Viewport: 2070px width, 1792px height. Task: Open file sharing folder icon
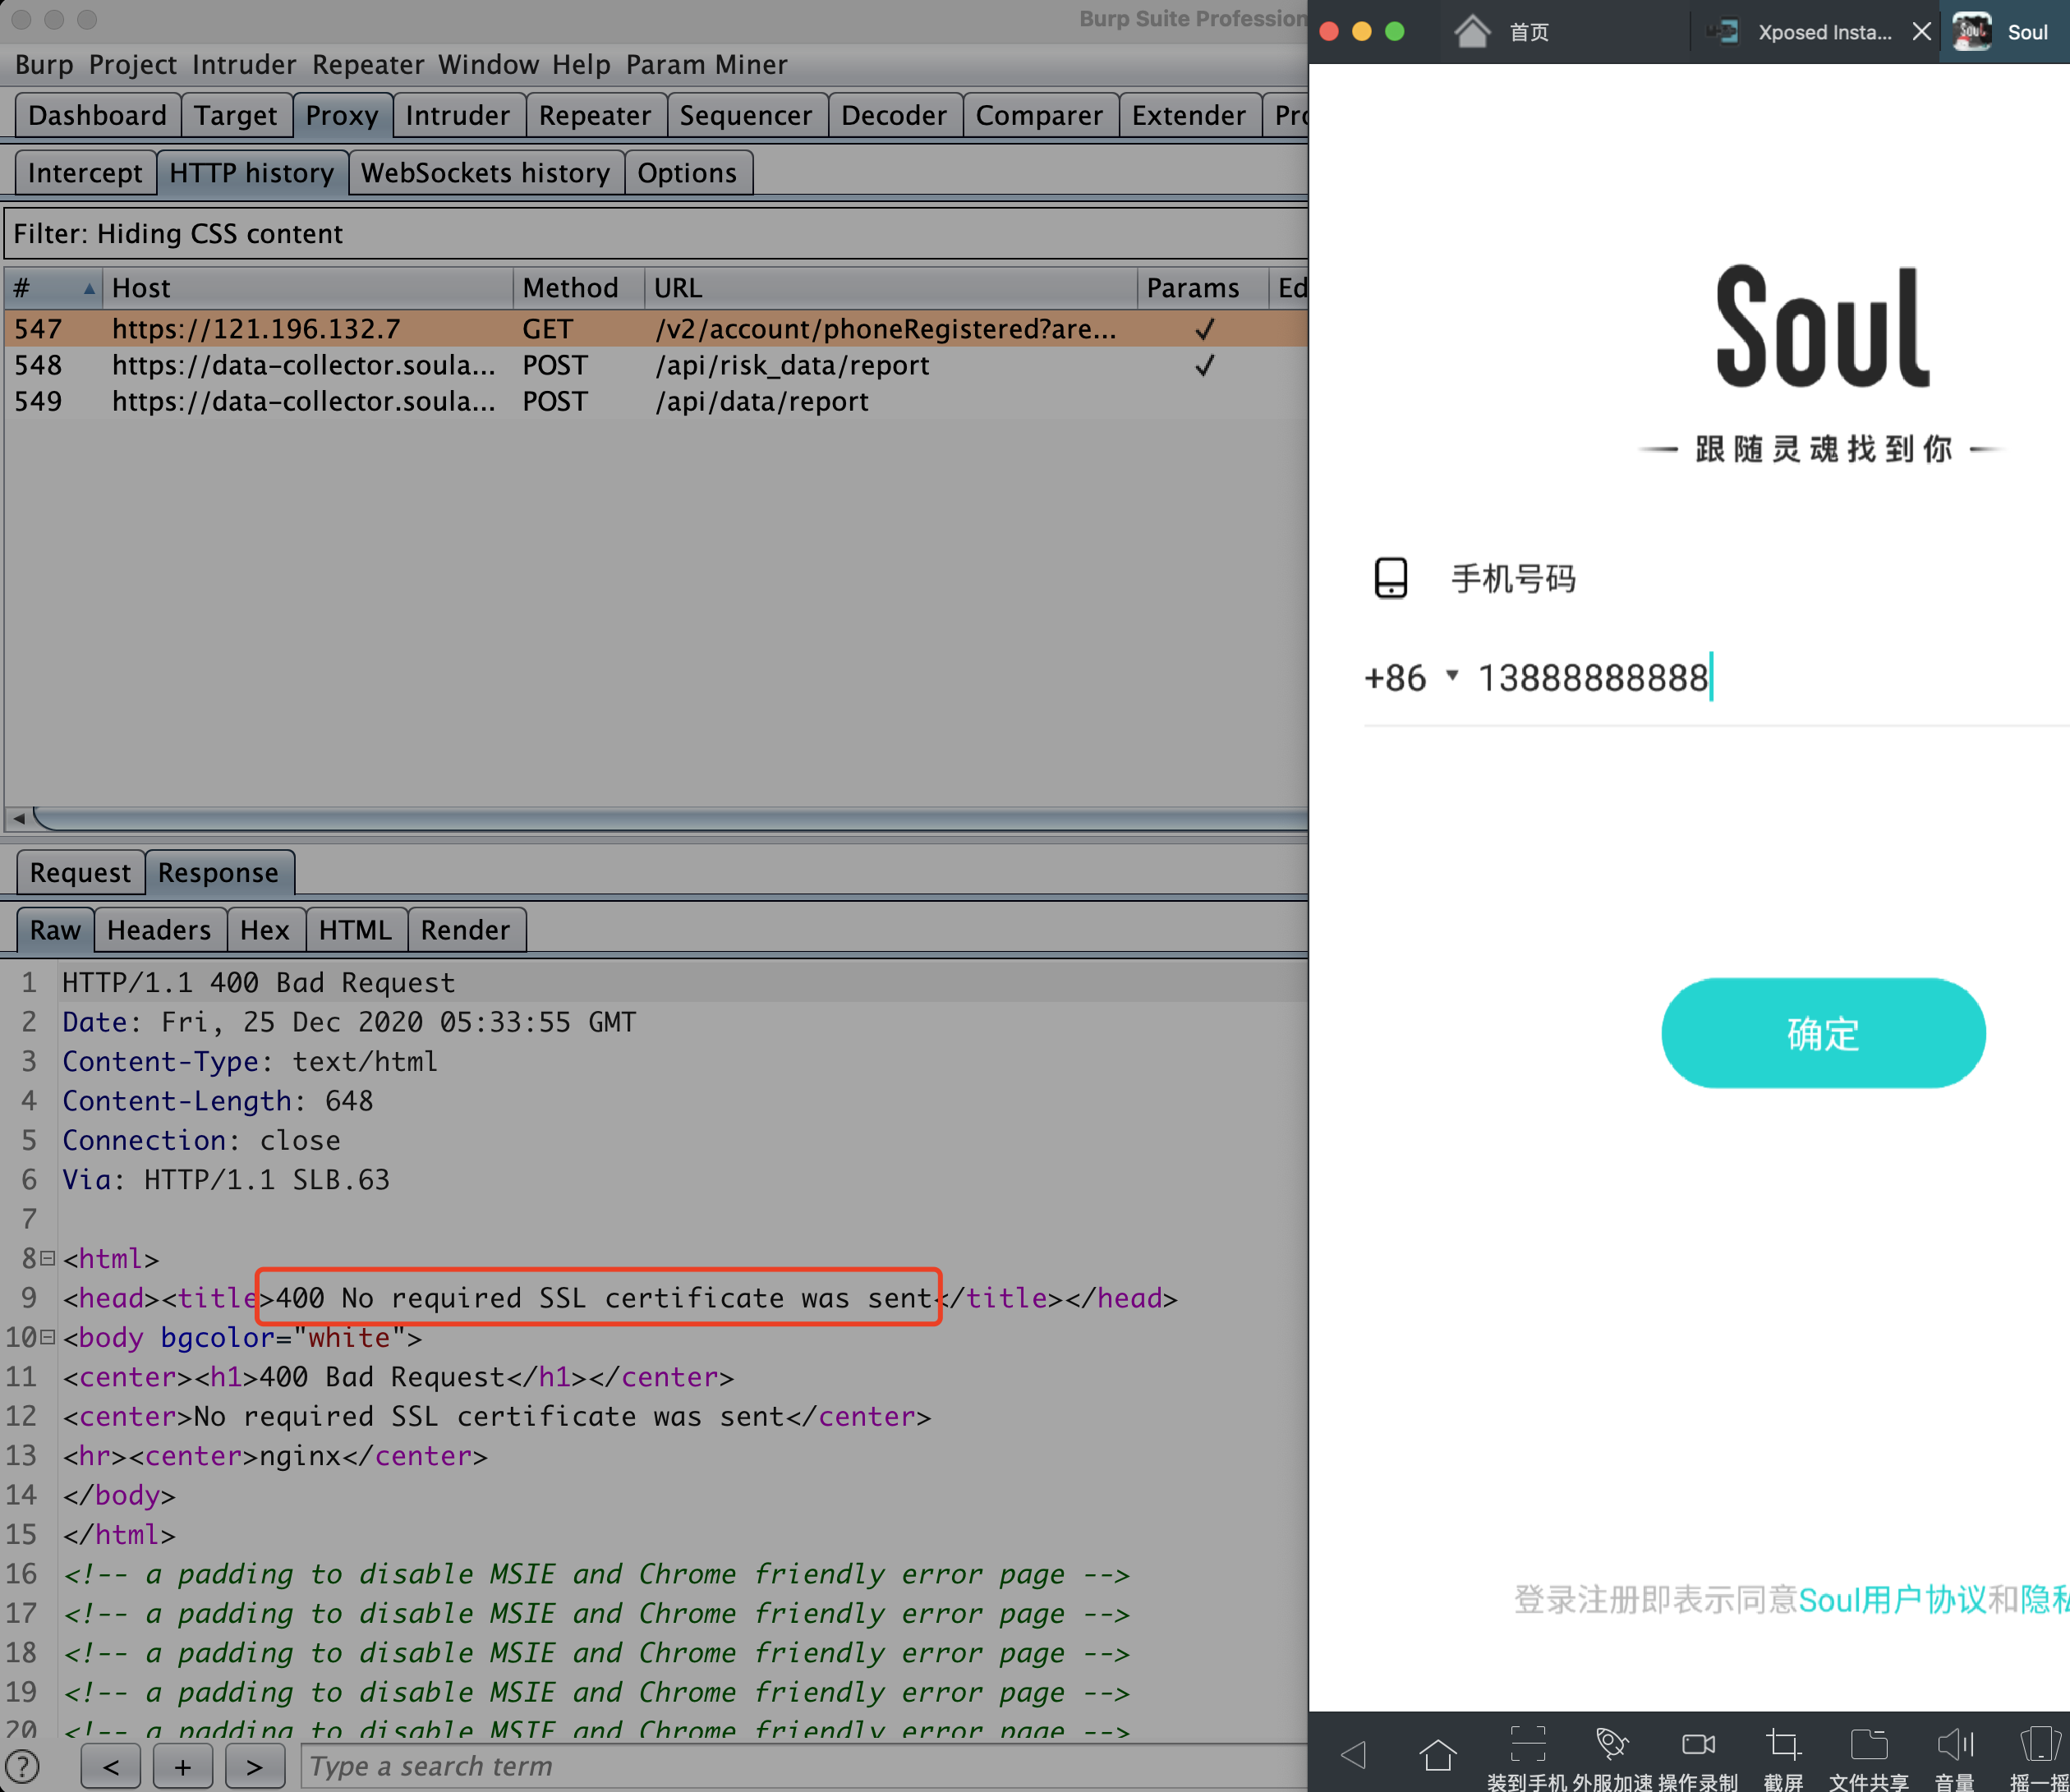(1868, 1745)
